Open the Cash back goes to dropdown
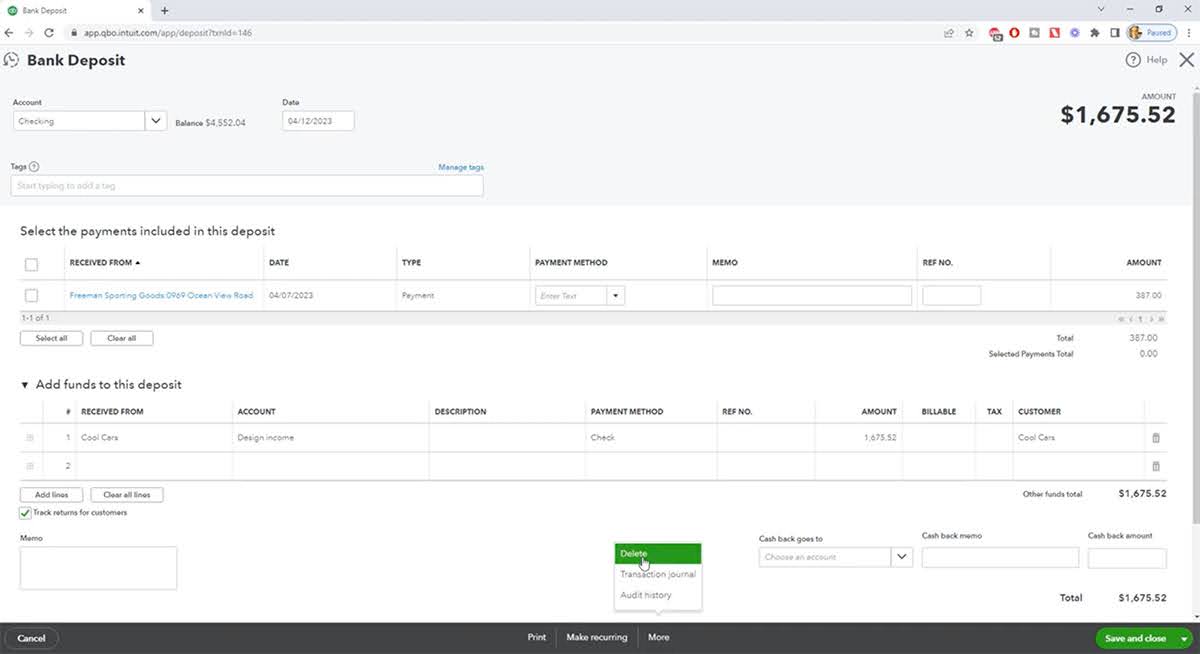 click(902, 557)
